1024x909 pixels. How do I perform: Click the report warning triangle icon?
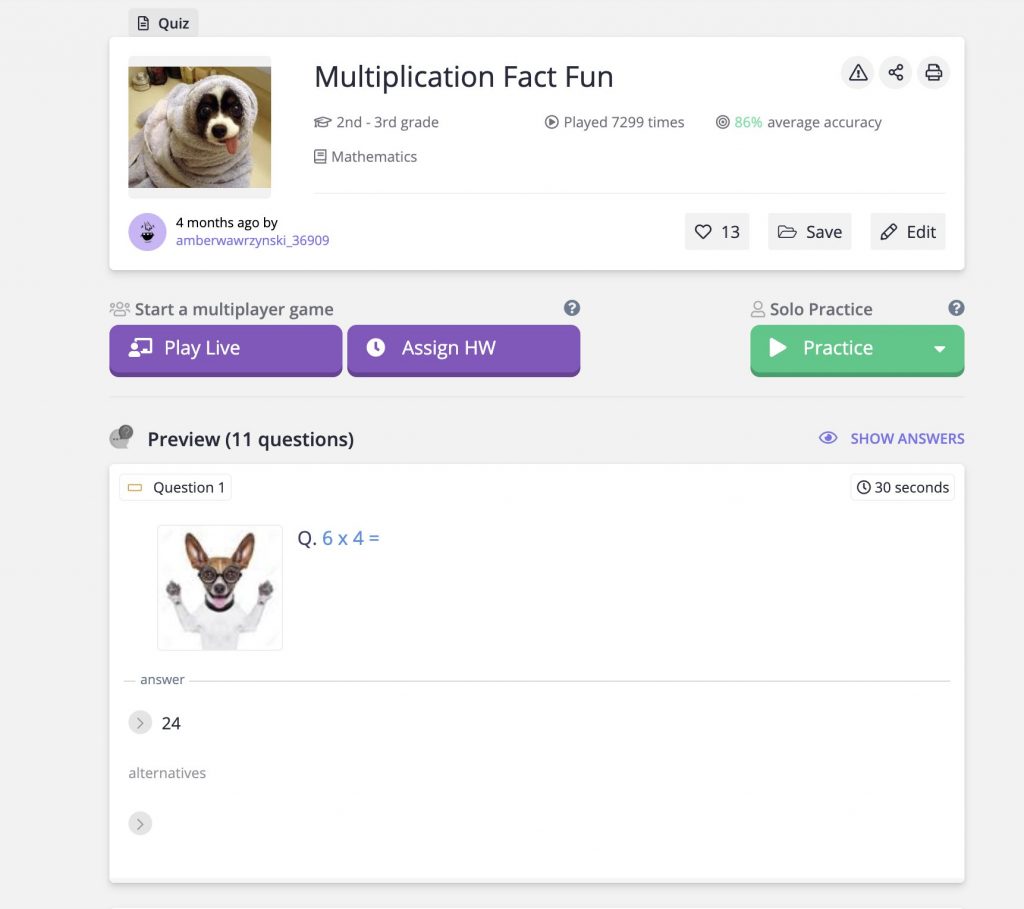coord(857,72)
